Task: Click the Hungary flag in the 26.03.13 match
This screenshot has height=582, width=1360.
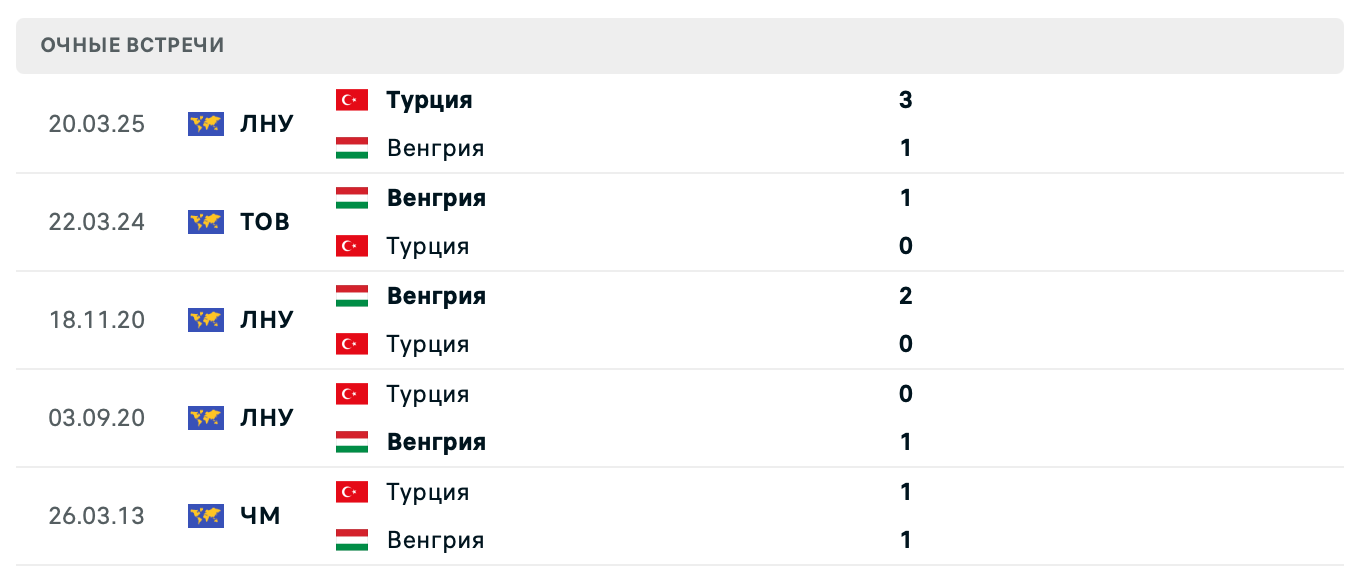Action: click(352, 540)
